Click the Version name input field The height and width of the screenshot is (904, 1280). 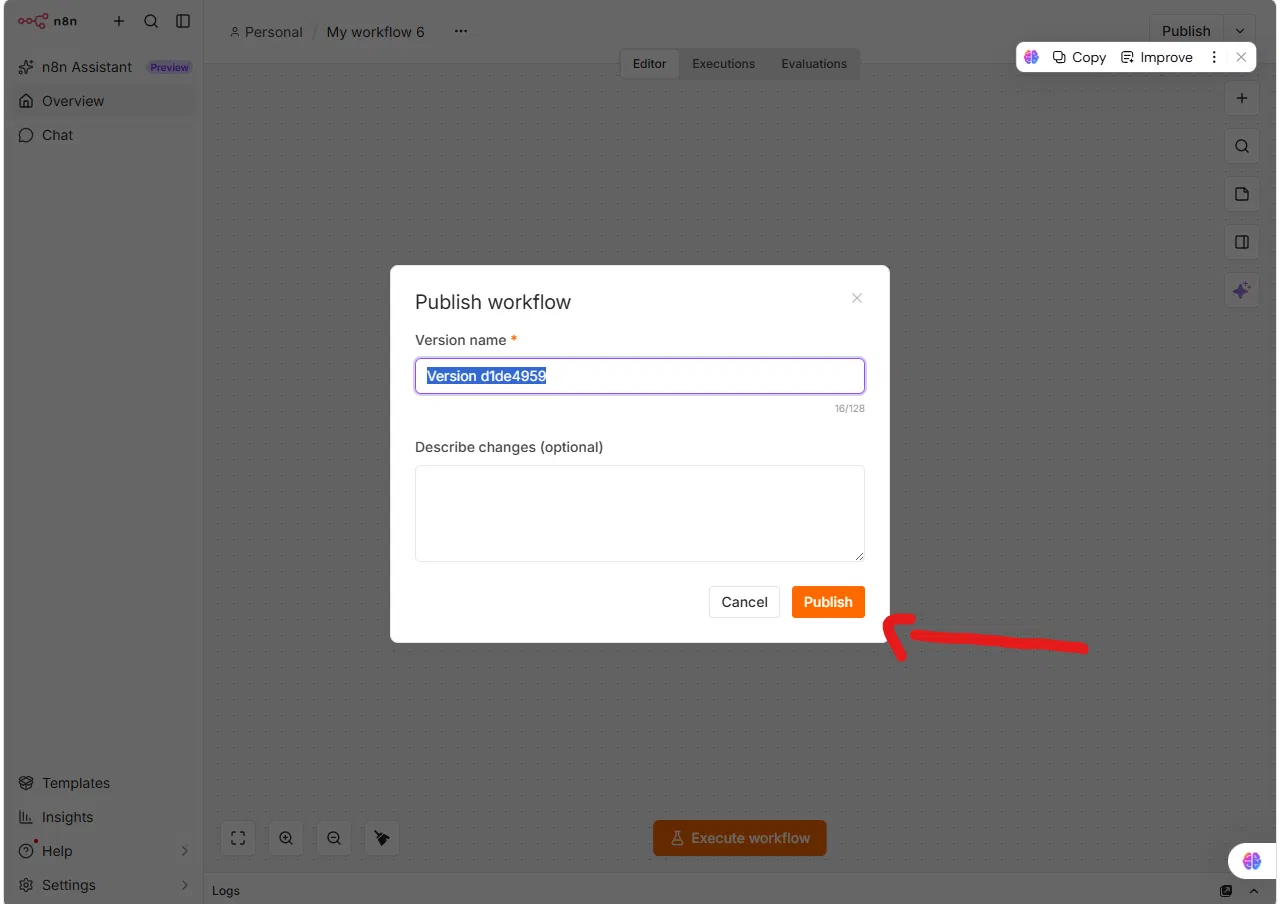[640, 376]
